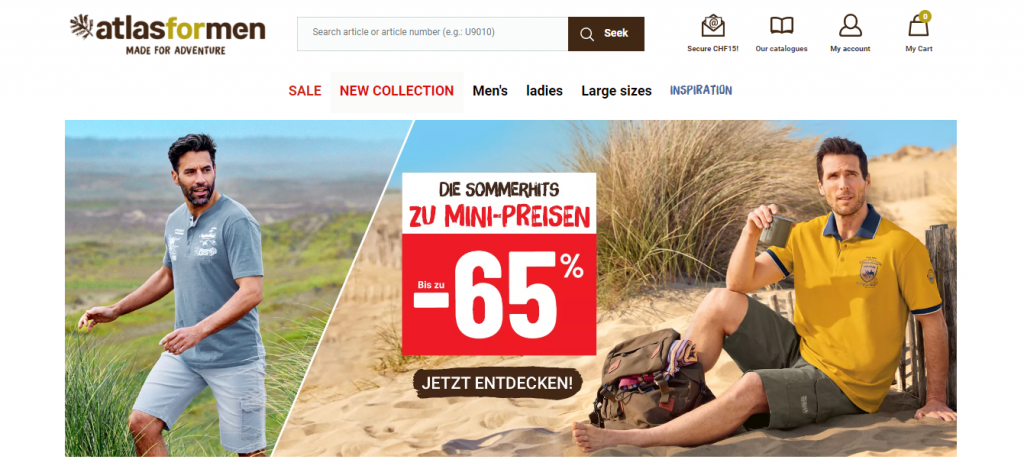Open My account user icon

point(850,25)
